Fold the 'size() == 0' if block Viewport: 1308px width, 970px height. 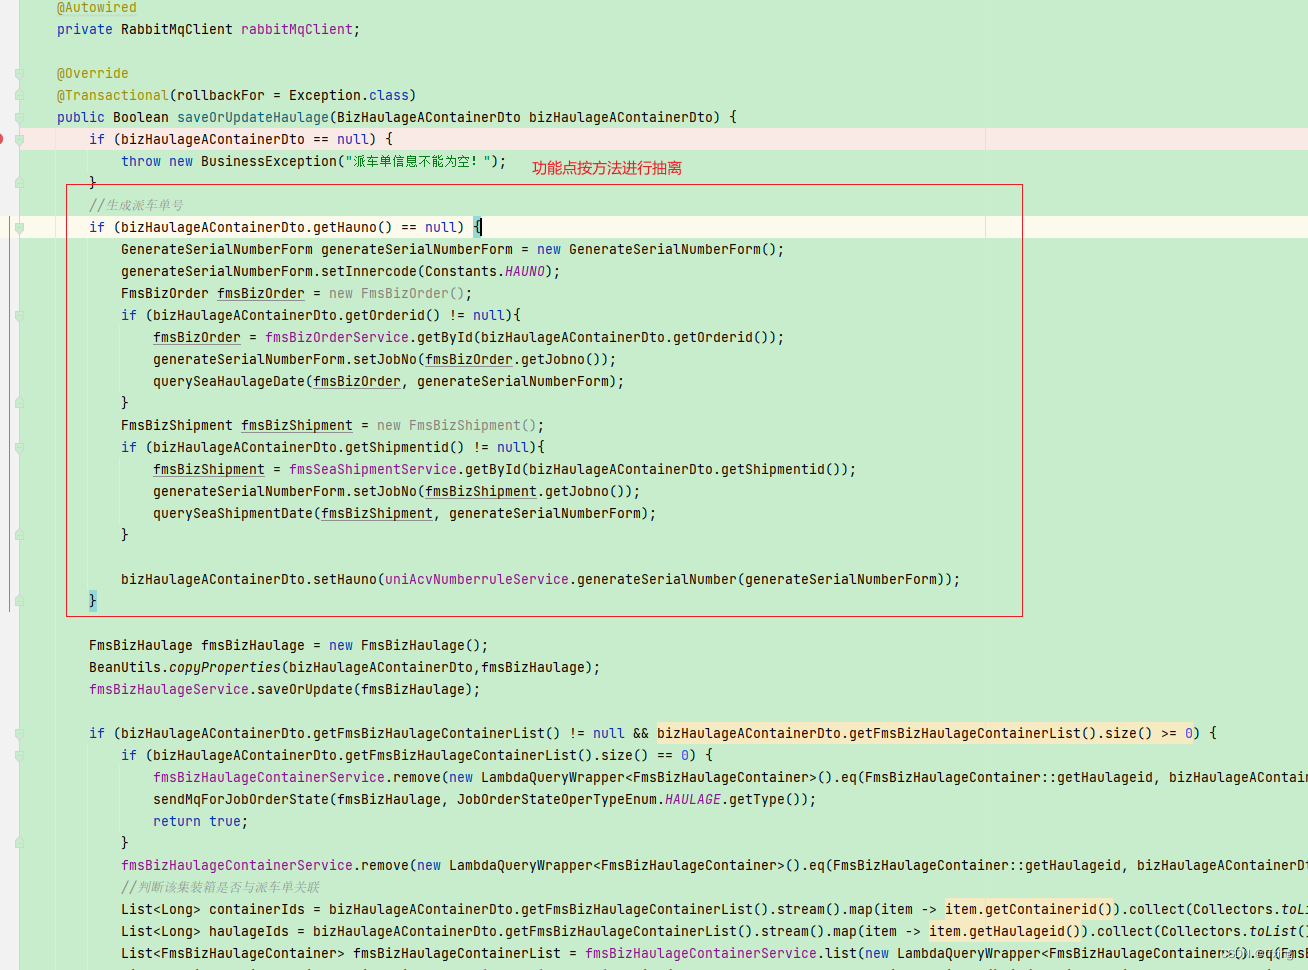(19, 755)
